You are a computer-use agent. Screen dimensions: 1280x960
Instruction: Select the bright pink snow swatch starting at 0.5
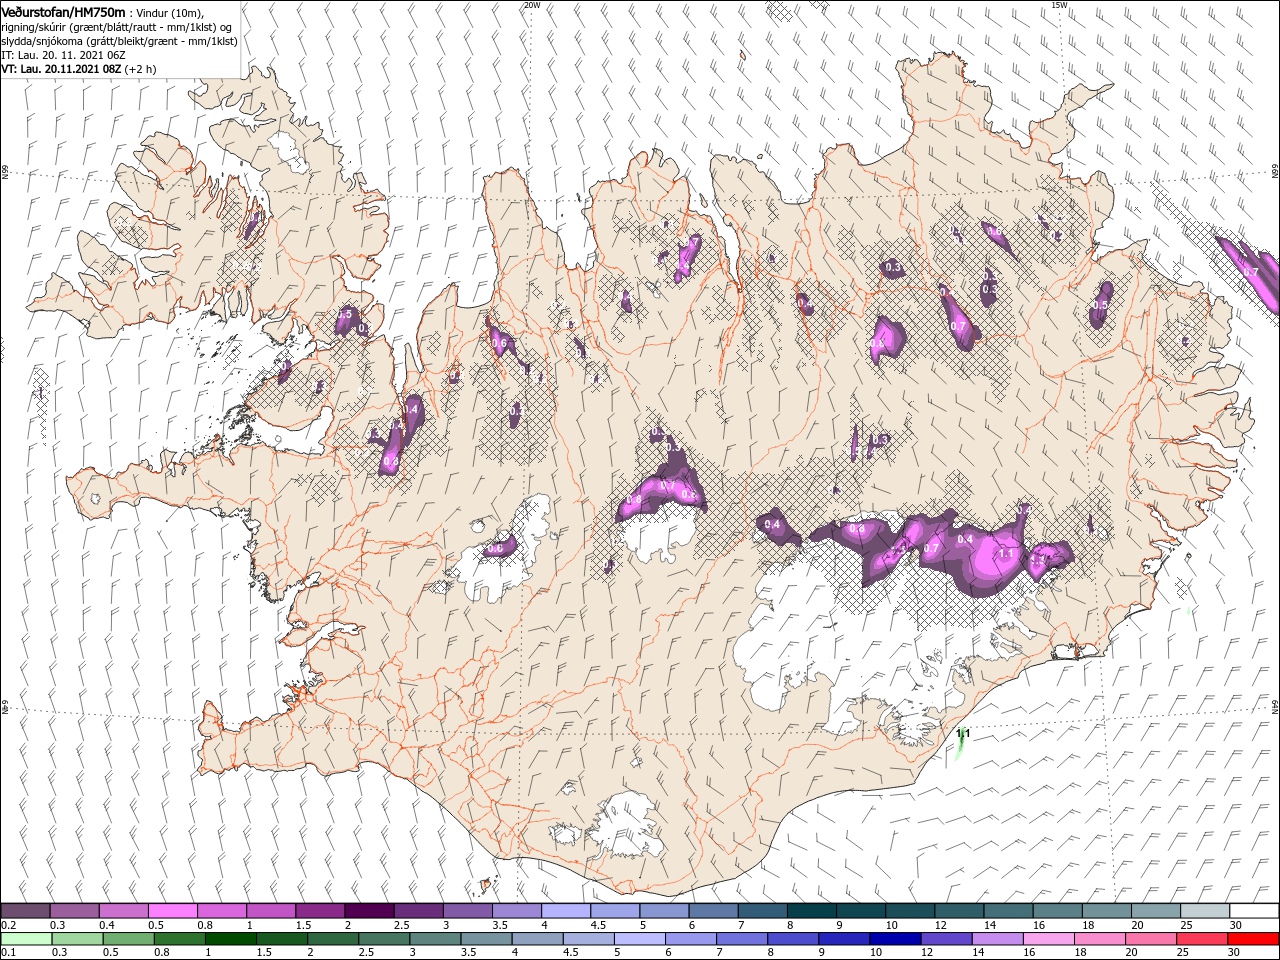coord(172,911)
